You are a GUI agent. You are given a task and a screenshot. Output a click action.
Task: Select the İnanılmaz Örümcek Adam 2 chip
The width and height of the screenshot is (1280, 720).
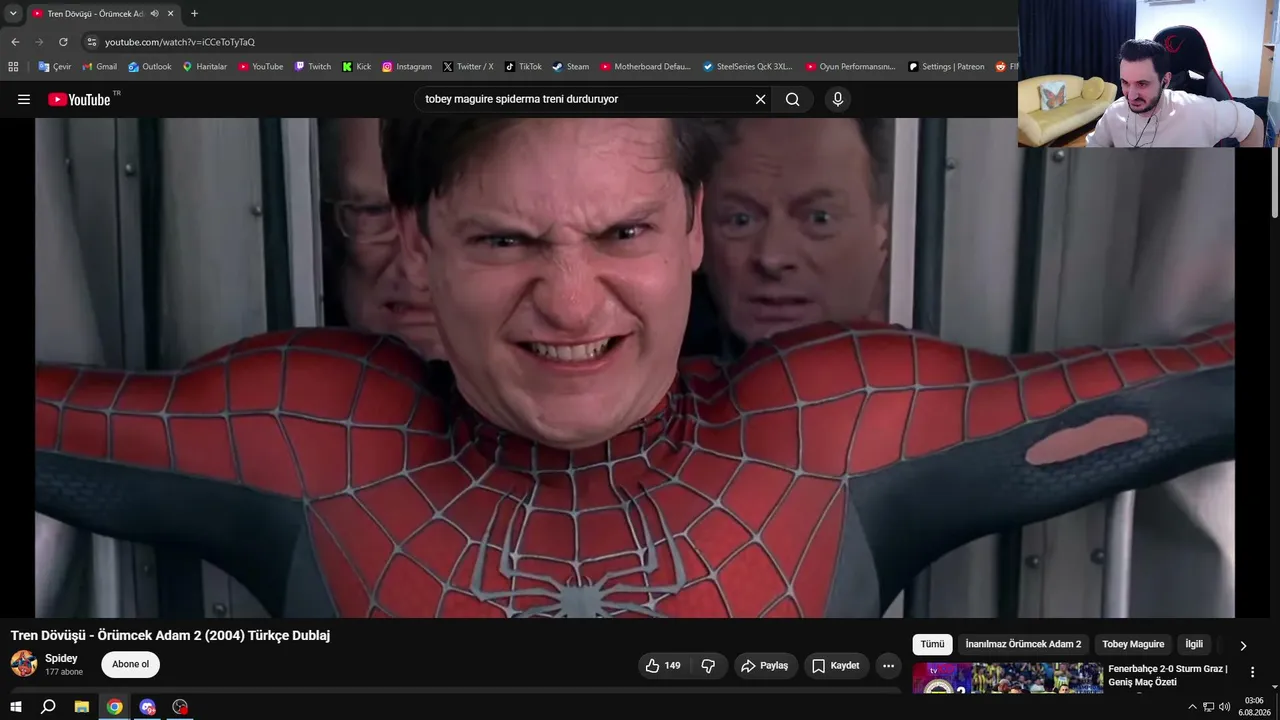(x=1023, y=645)
